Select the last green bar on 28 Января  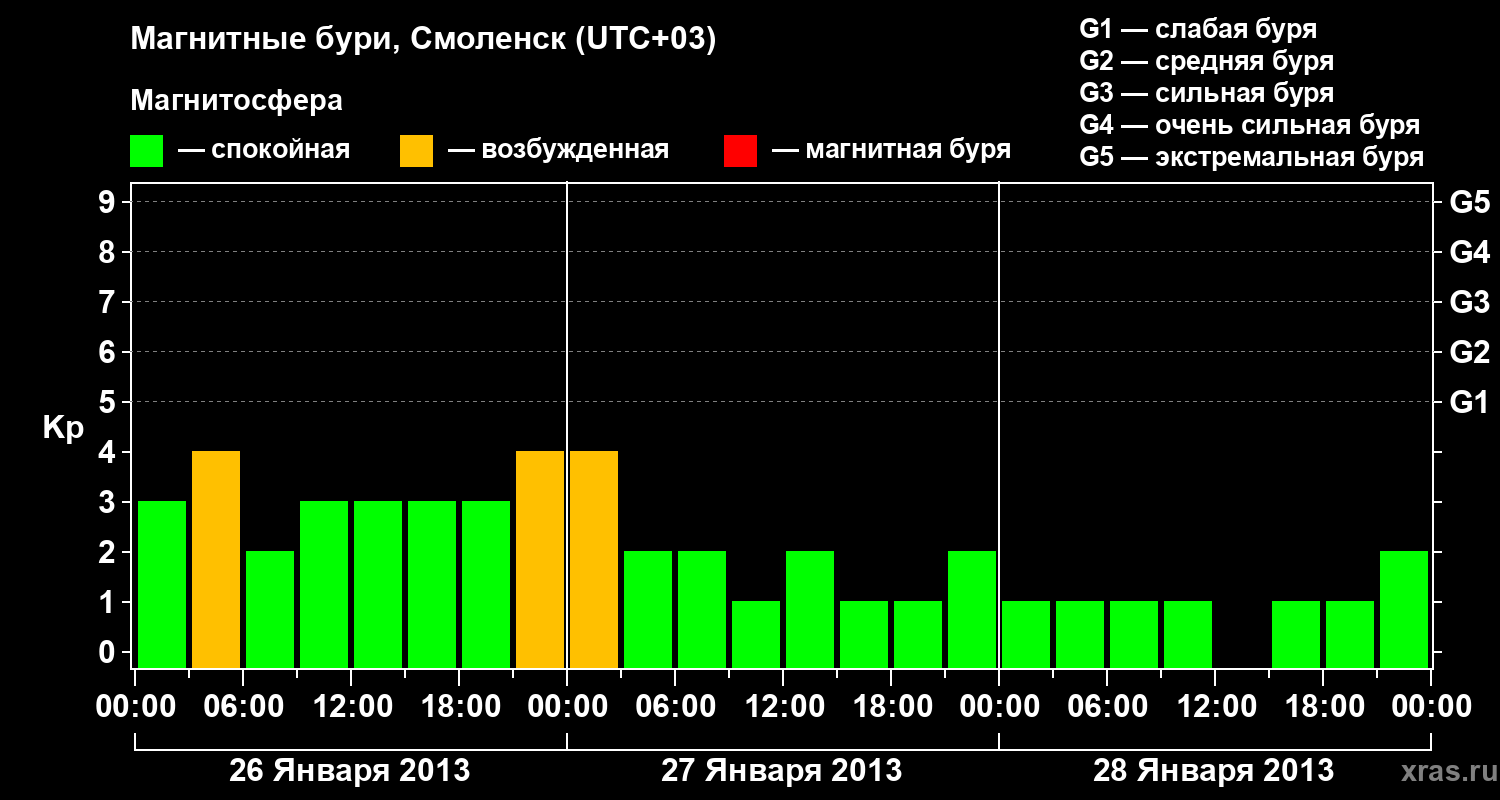[x=1404, y=609]
